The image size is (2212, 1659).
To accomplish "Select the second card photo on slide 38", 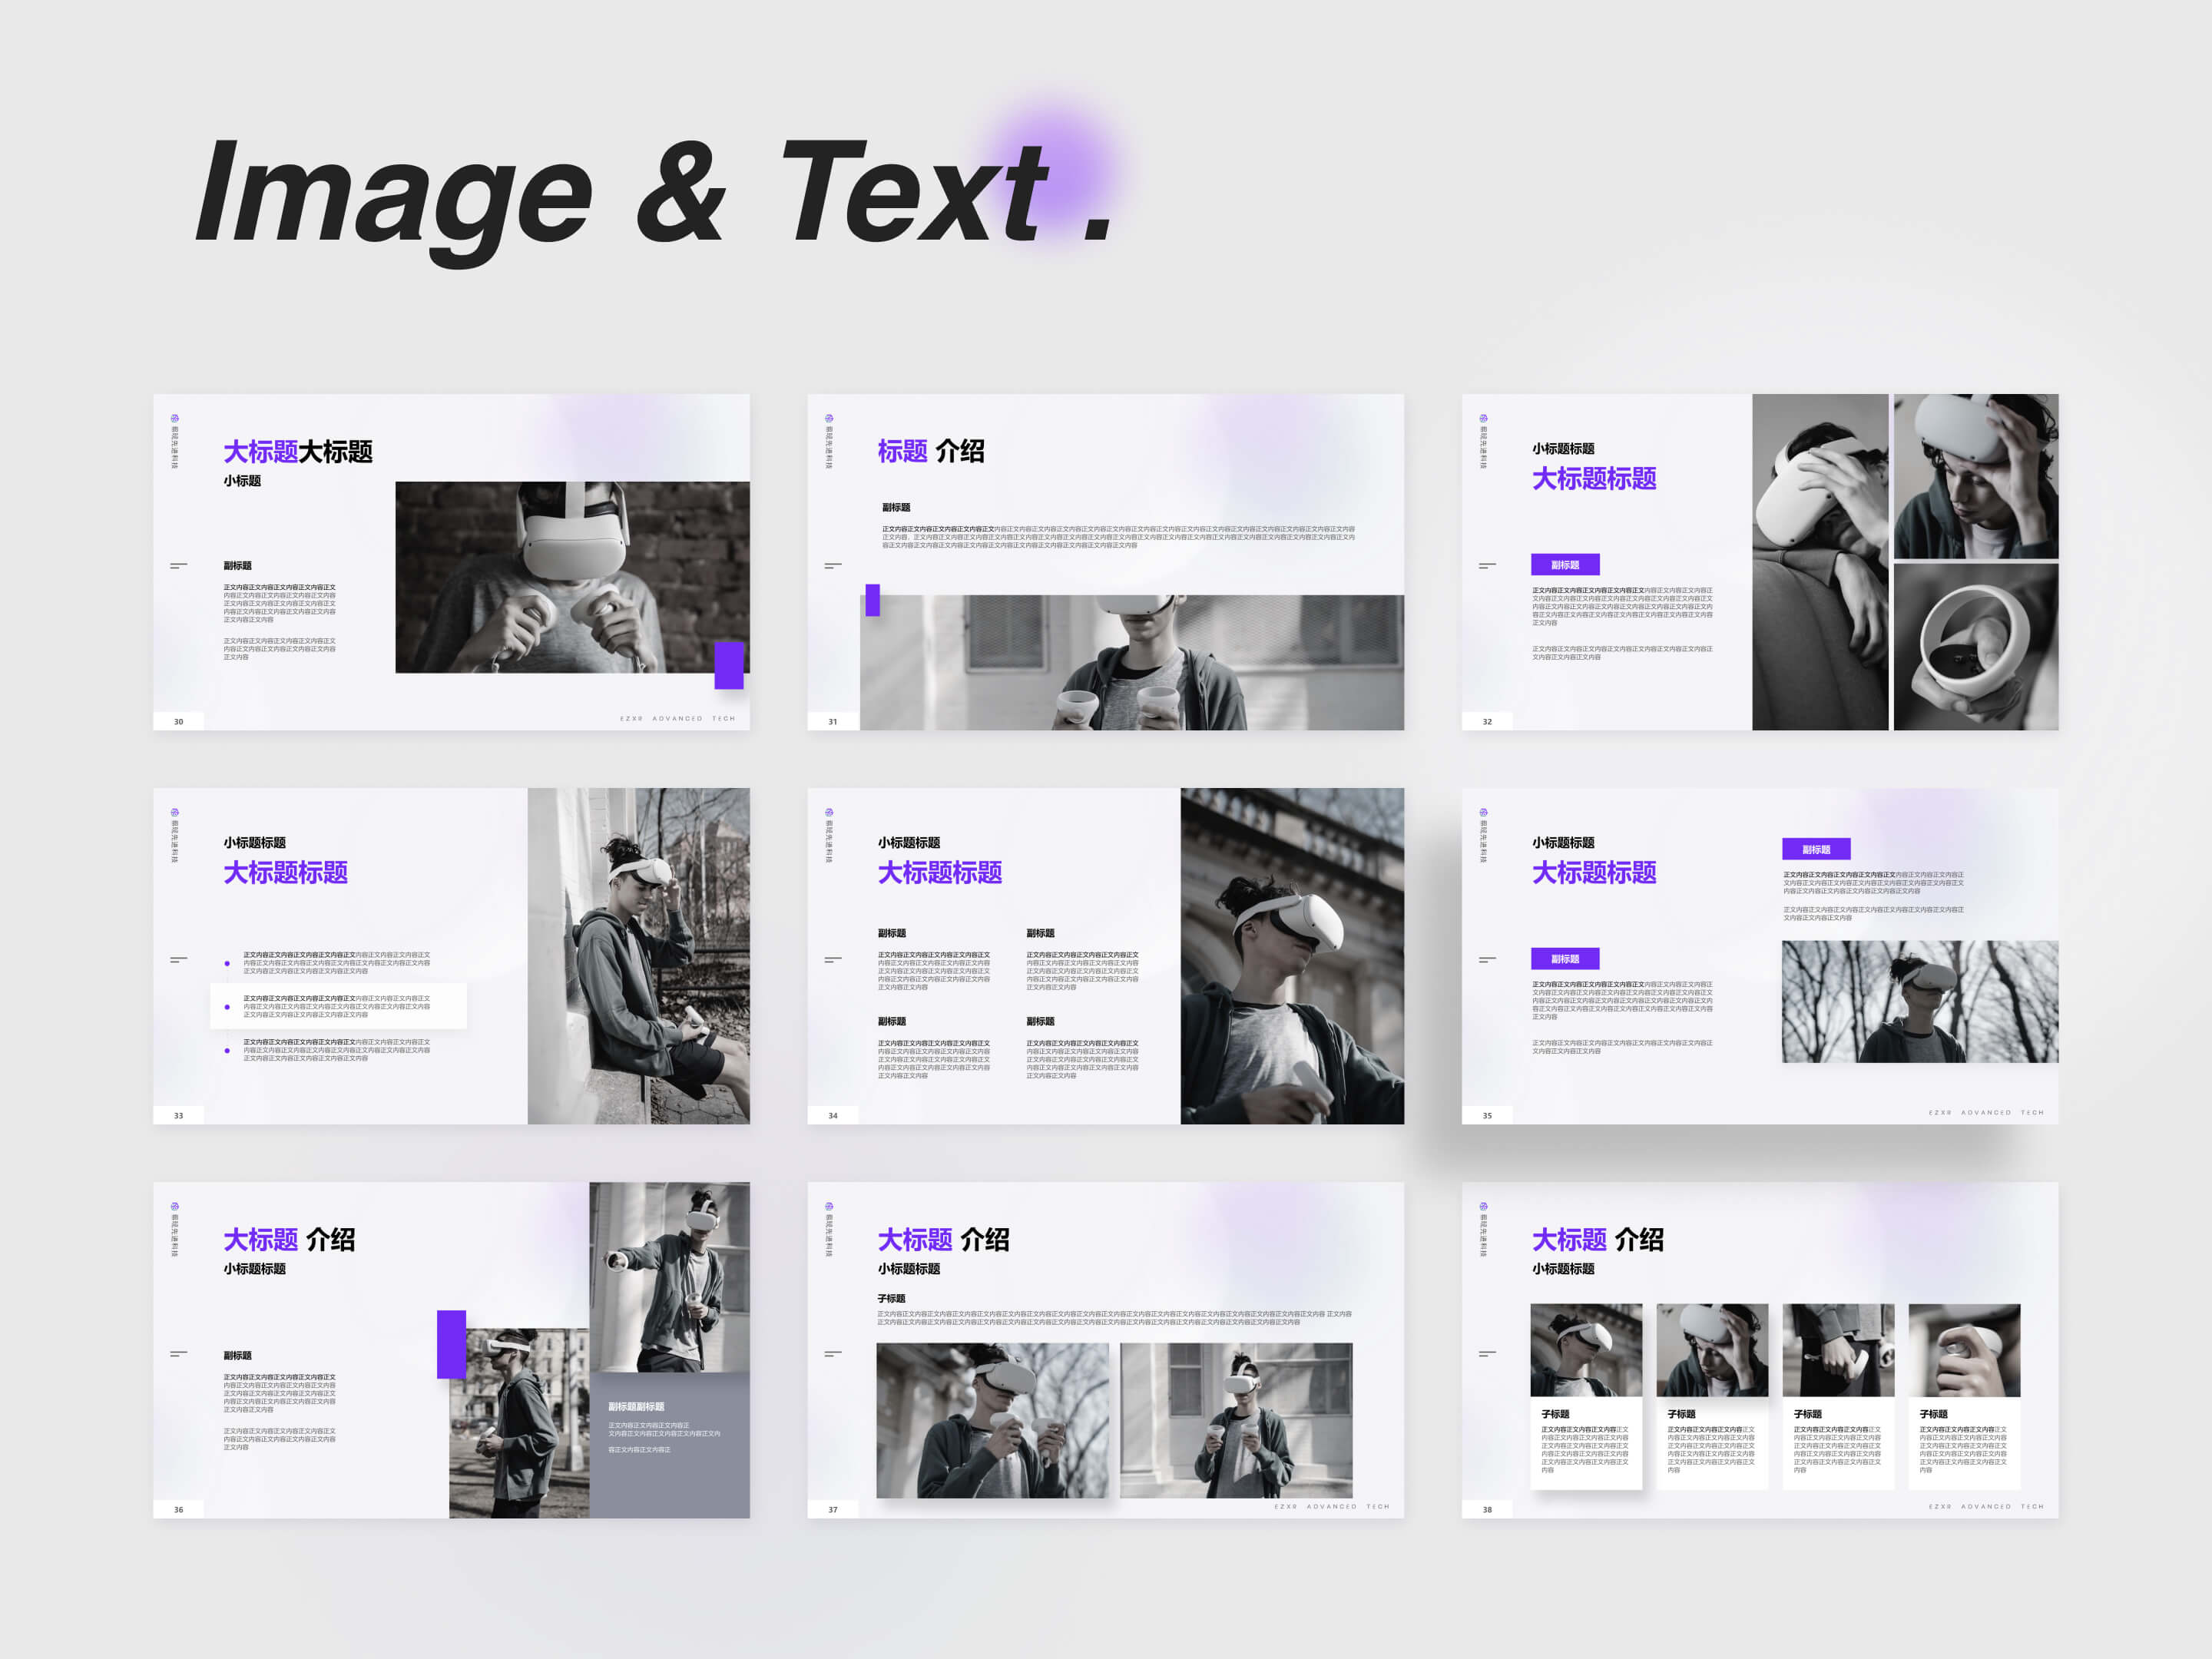I will [x=1712, y=1350].
